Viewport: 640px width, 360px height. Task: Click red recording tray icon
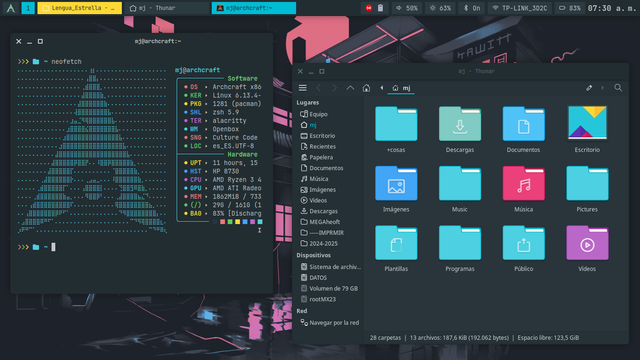point(369,8)
